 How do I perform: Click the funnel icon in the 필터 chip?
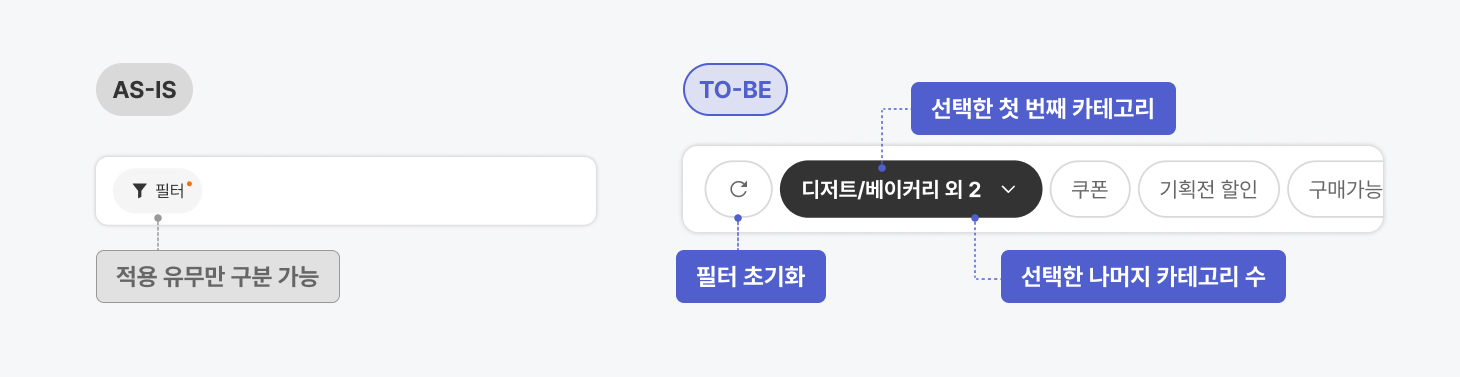pyautogui.click(x=140, y=190)
